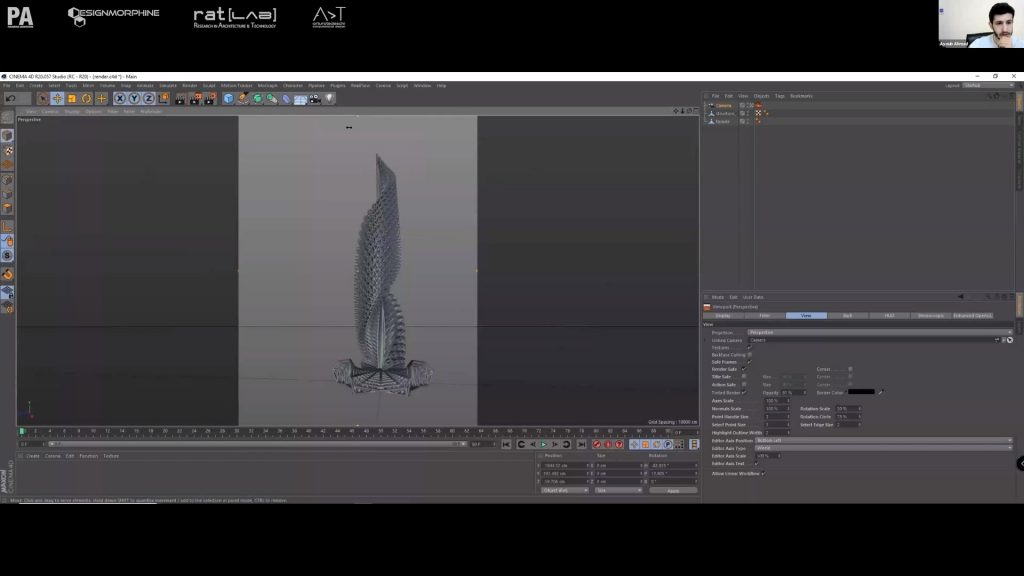Screen dimensions: 1024x576
Task: Add a Cube primitive object
Action: pos(229,98)
